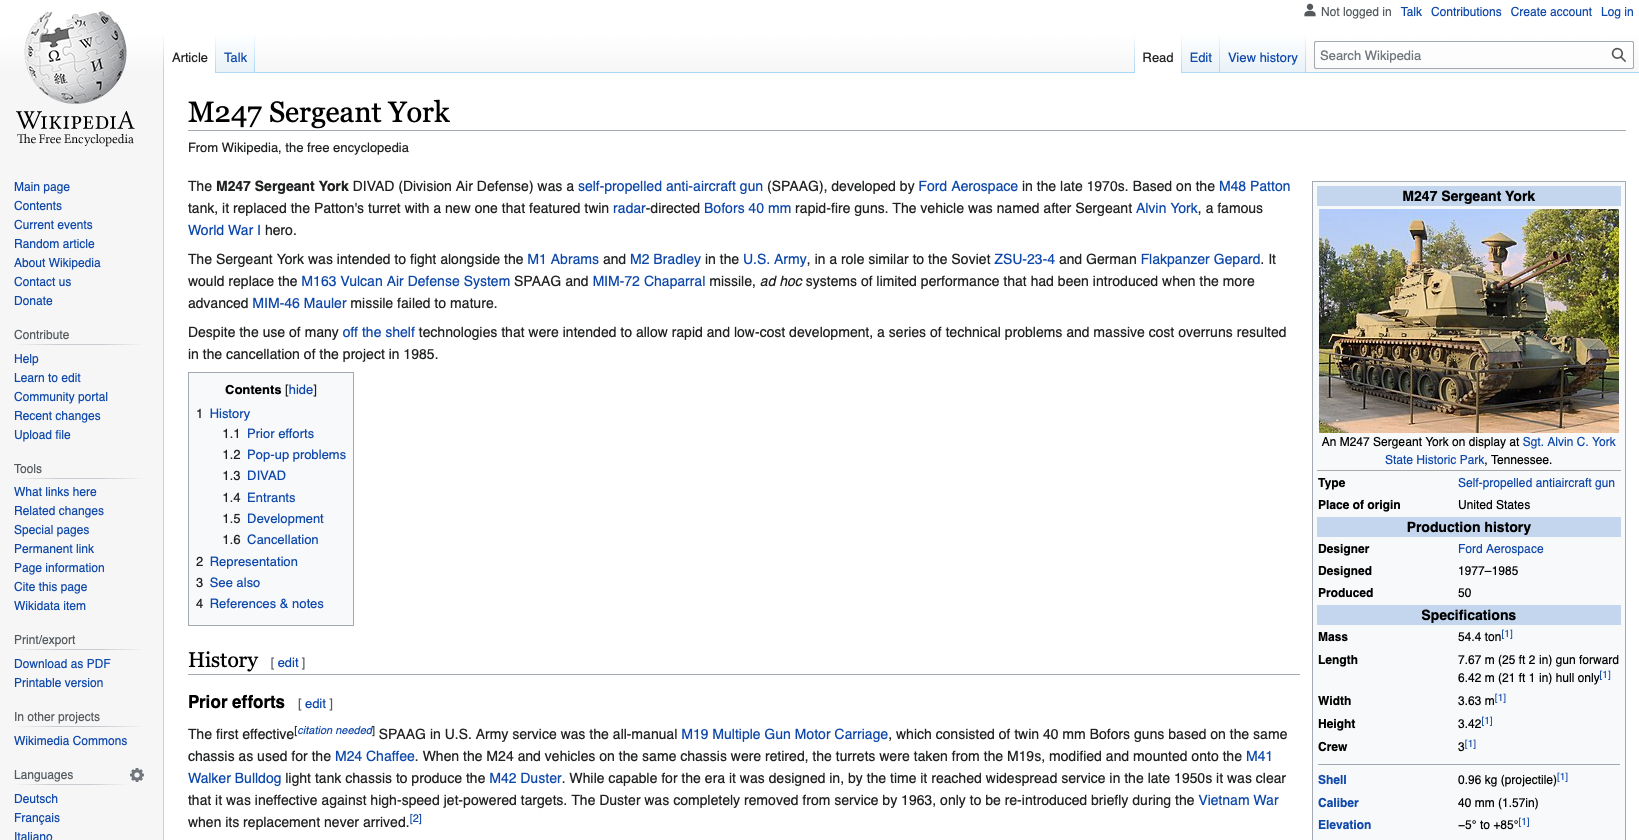Open language settings gear icon
This screenshot has width=1639, height=840.
click(137, 775)
